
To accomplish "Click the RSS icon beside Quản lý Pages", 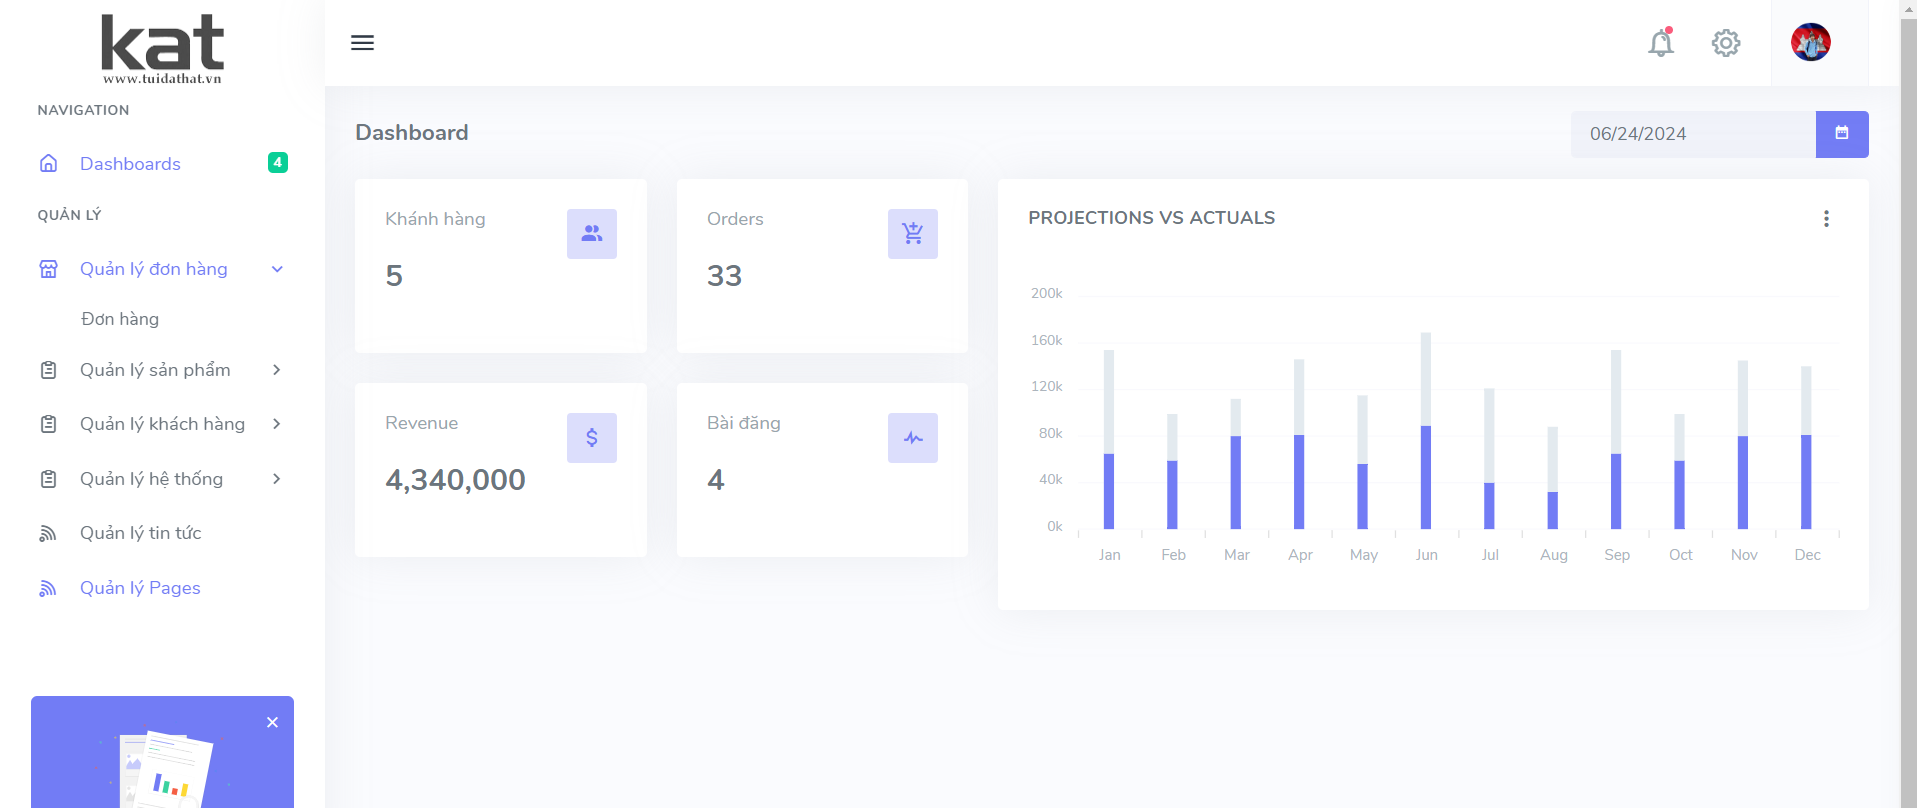I will (48, 588).
